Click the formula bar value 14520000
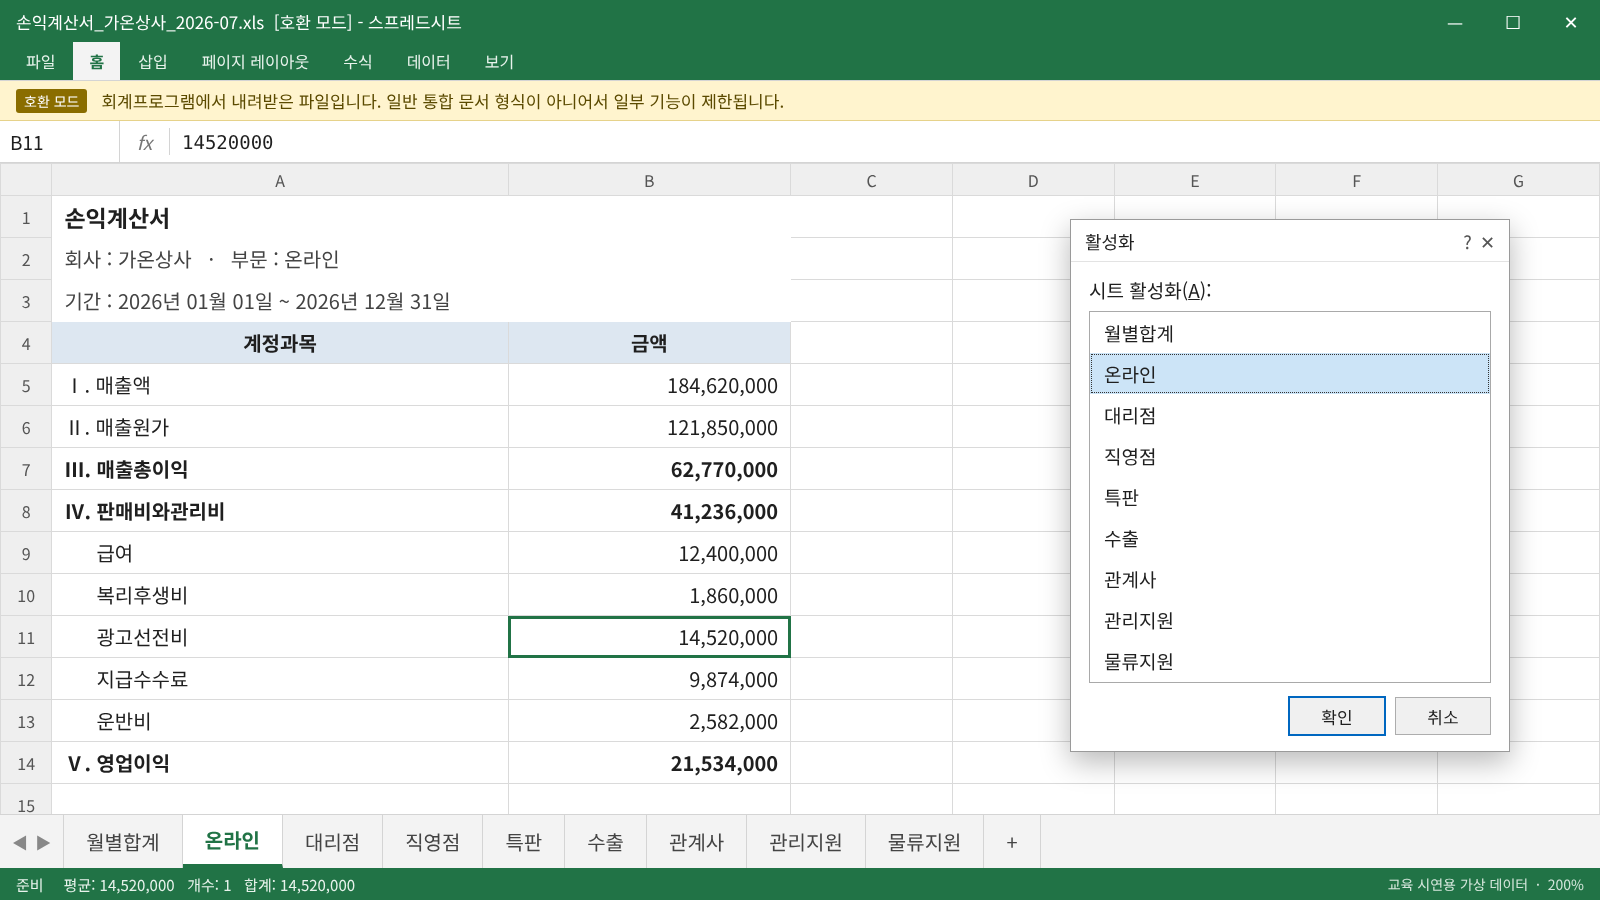Viewport: 1600px width, 900px height. click(x=227, y=143)
